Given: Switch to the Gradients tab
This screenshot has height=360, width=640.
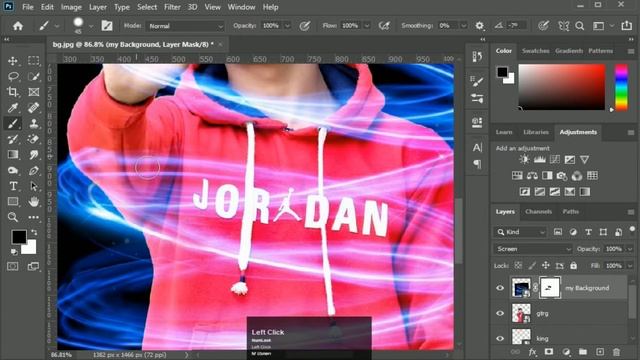Looking at the screenshot, I should click(569, 51).
